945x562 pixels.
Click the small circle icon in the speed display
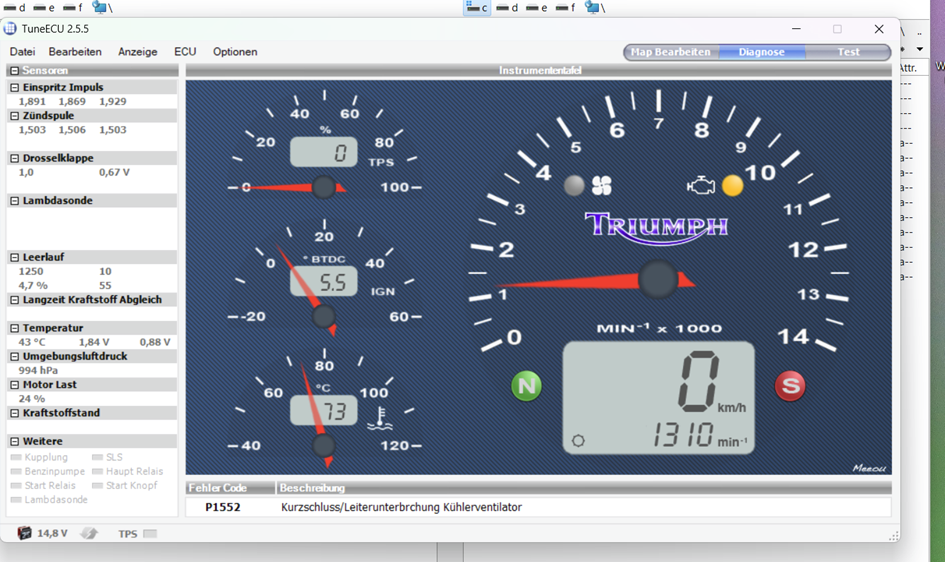578,440
